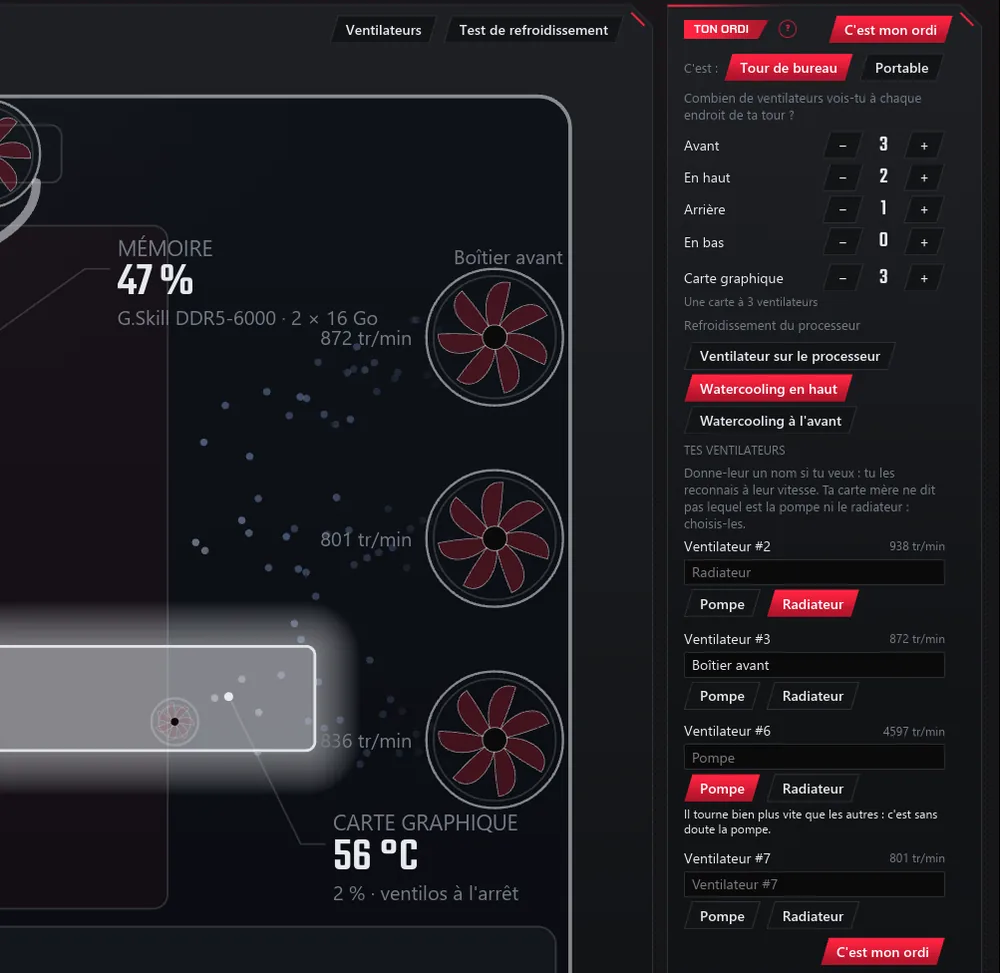
Task: Choose Watercooling en haut option
Action: point(768,389)
